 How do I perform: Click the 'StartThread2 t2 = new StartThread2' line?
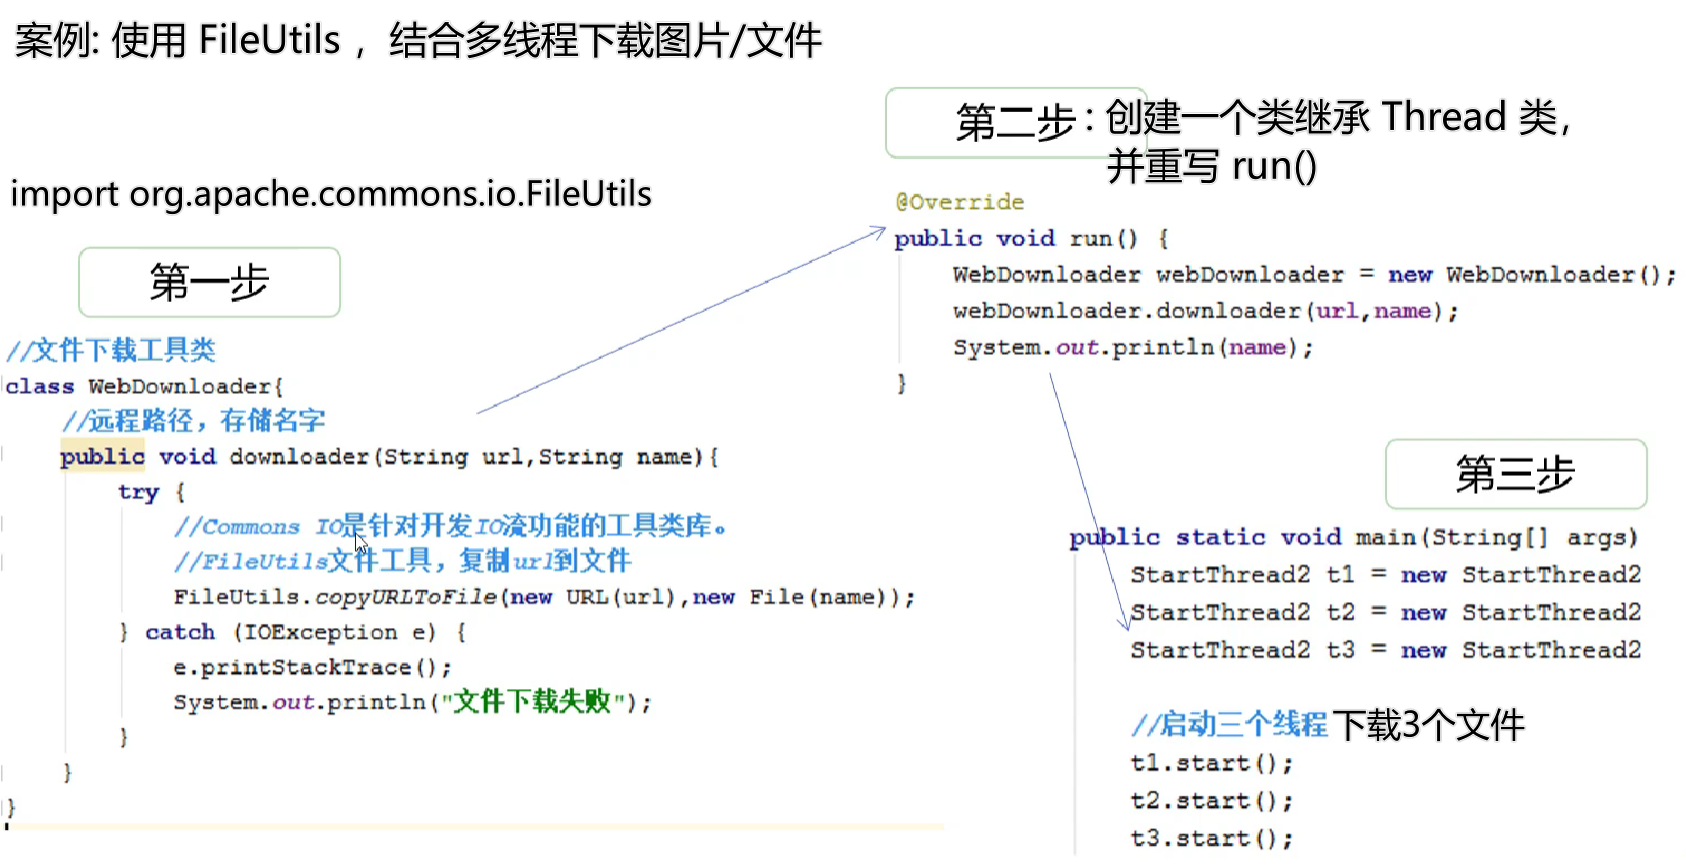[1386, 613]
